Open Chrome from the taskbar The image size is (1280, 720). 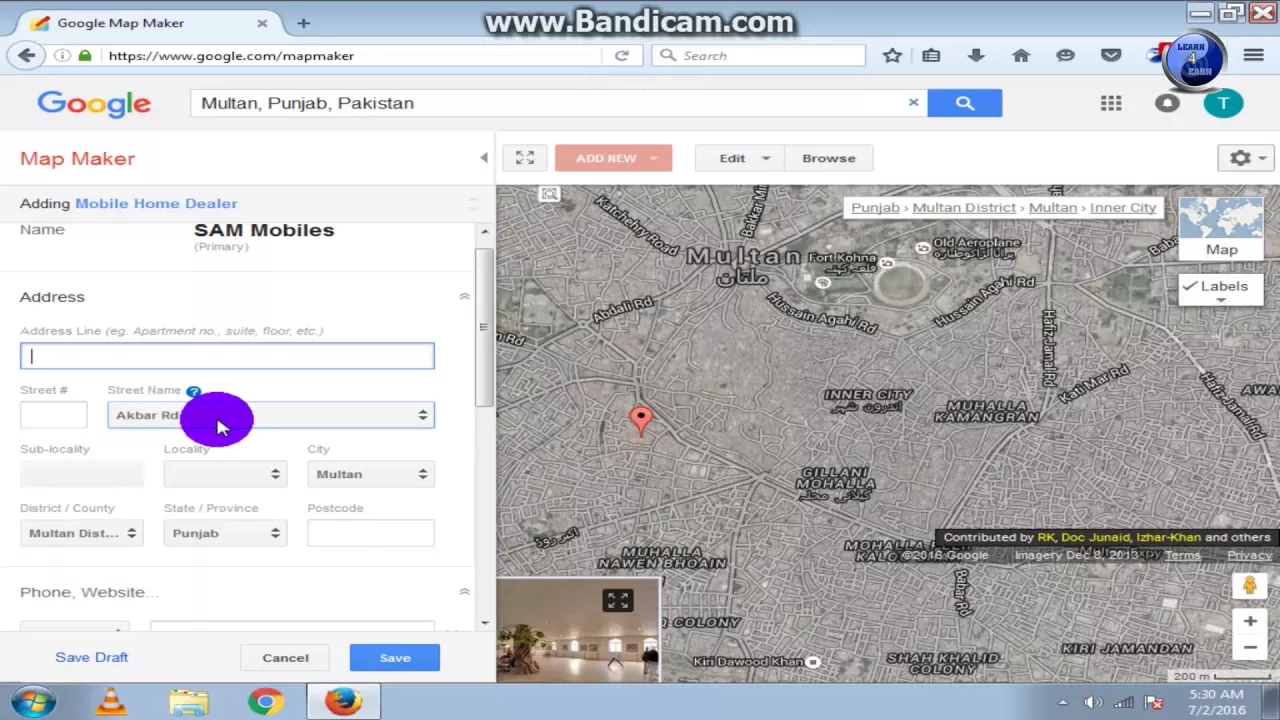click(x=266, y=702)
